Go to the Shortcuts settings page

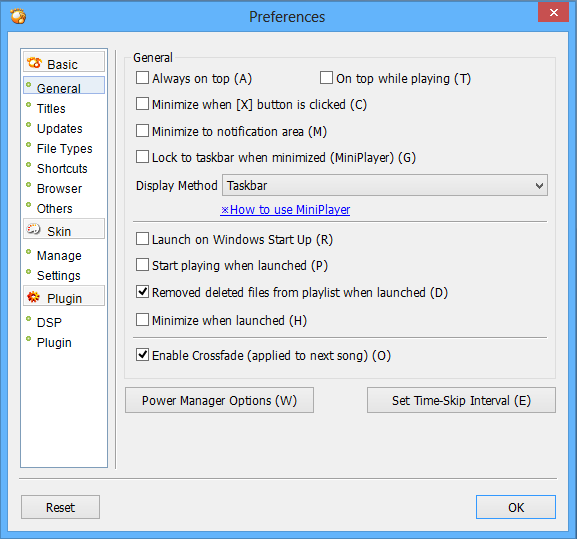[x=62, y=169]
